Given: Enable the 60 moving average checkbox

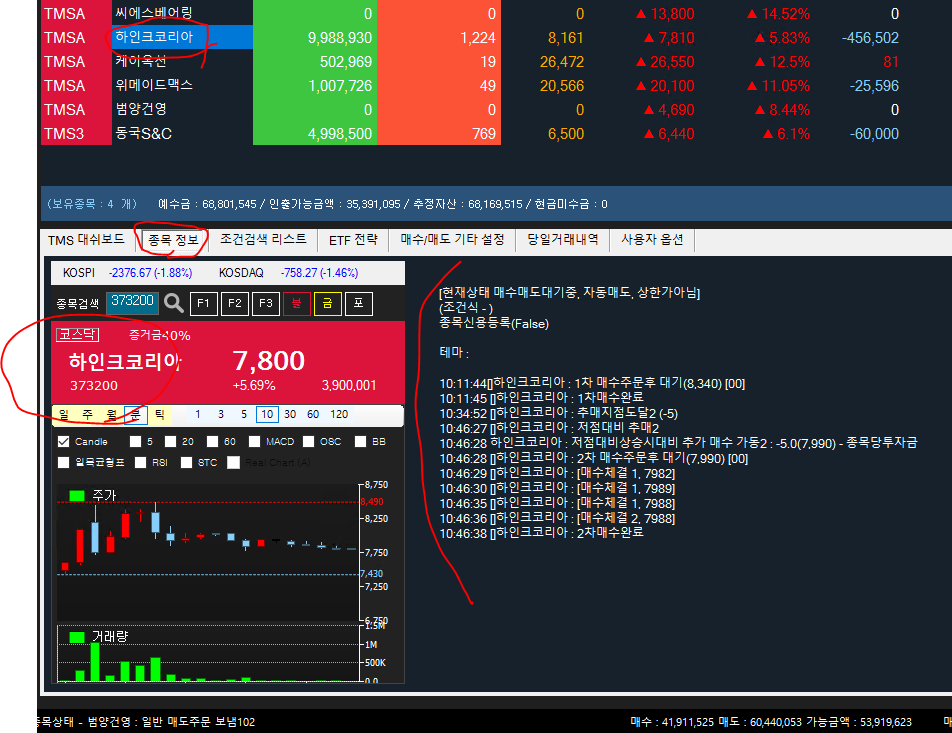Looking at the screenshot, I should click(x=212, y=442).
